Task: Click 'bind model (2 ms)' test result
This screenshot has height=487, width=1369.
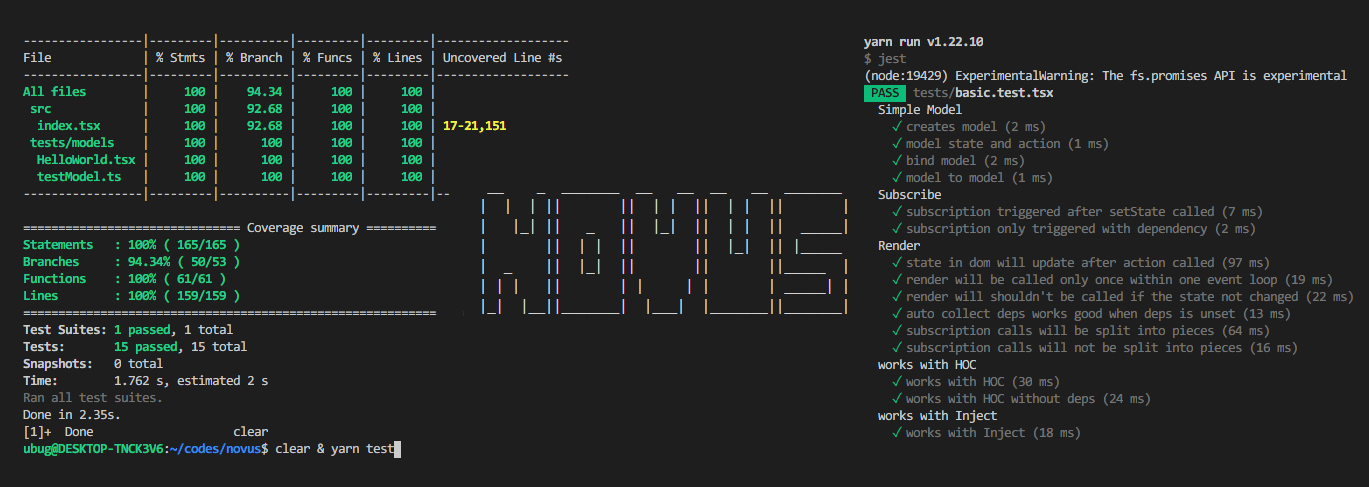Action: tap(958, 161)
